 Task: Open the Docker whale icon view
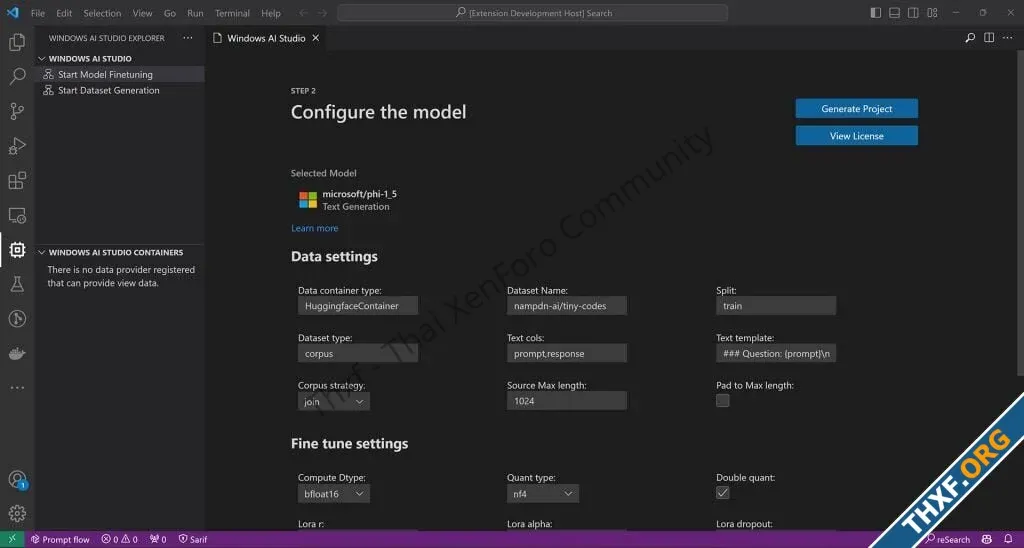coord(17,353)
